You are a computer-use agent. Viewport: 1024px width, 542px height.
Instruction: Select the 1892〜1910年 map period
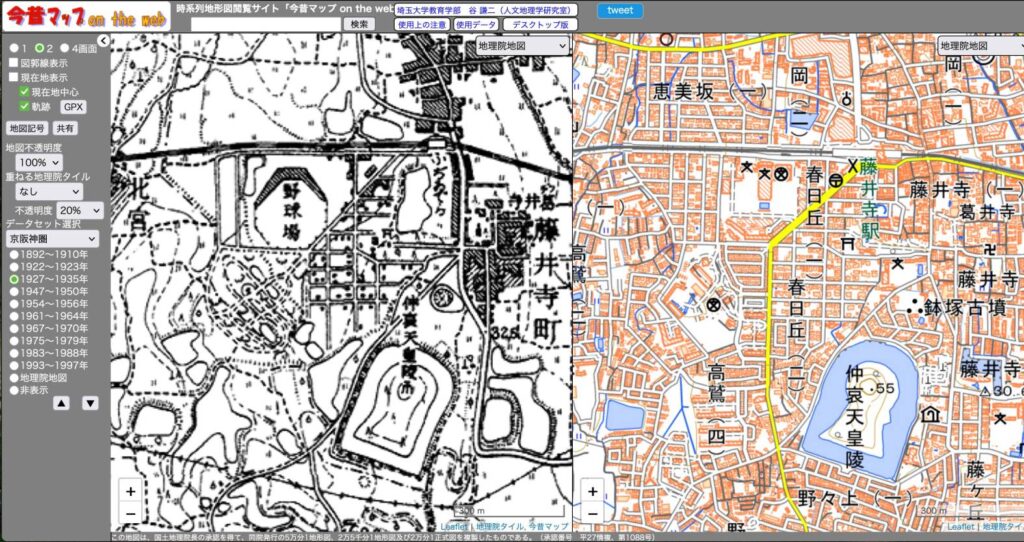14,254
